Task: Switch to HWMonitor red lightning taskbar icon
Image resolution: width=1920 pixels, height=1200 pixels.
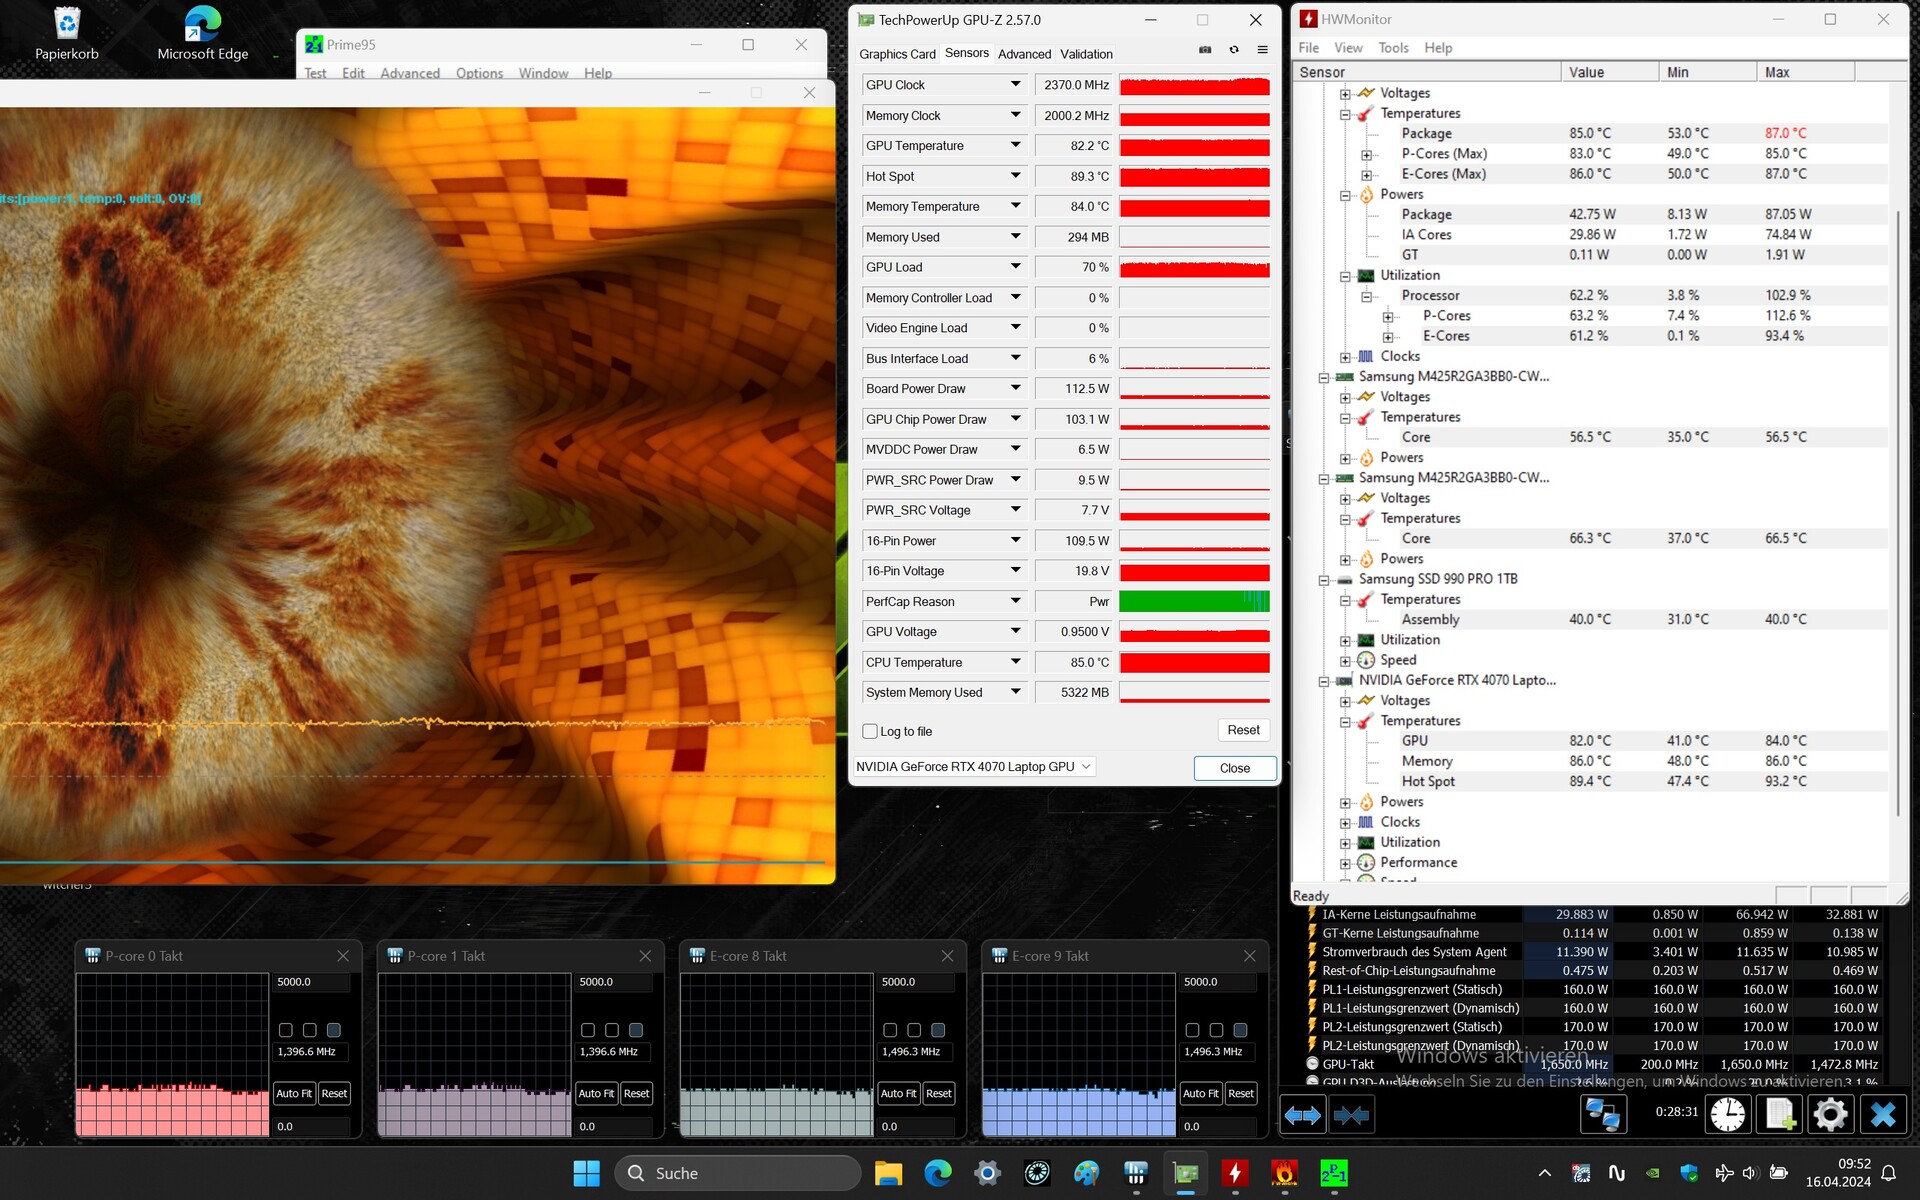Action: click(1235, 1173)
